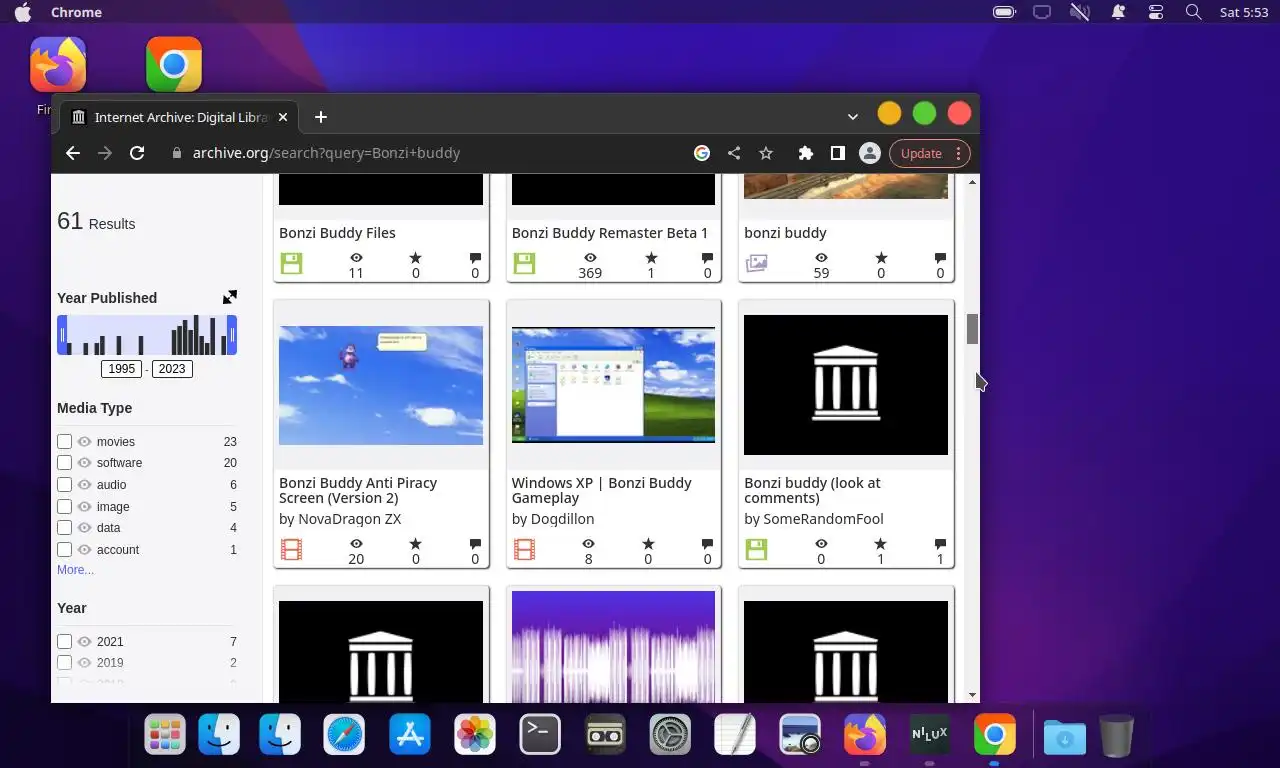The width and height of the screenshot is (1280, 768).
Task: Go back to the previous page
Action: 72,153
